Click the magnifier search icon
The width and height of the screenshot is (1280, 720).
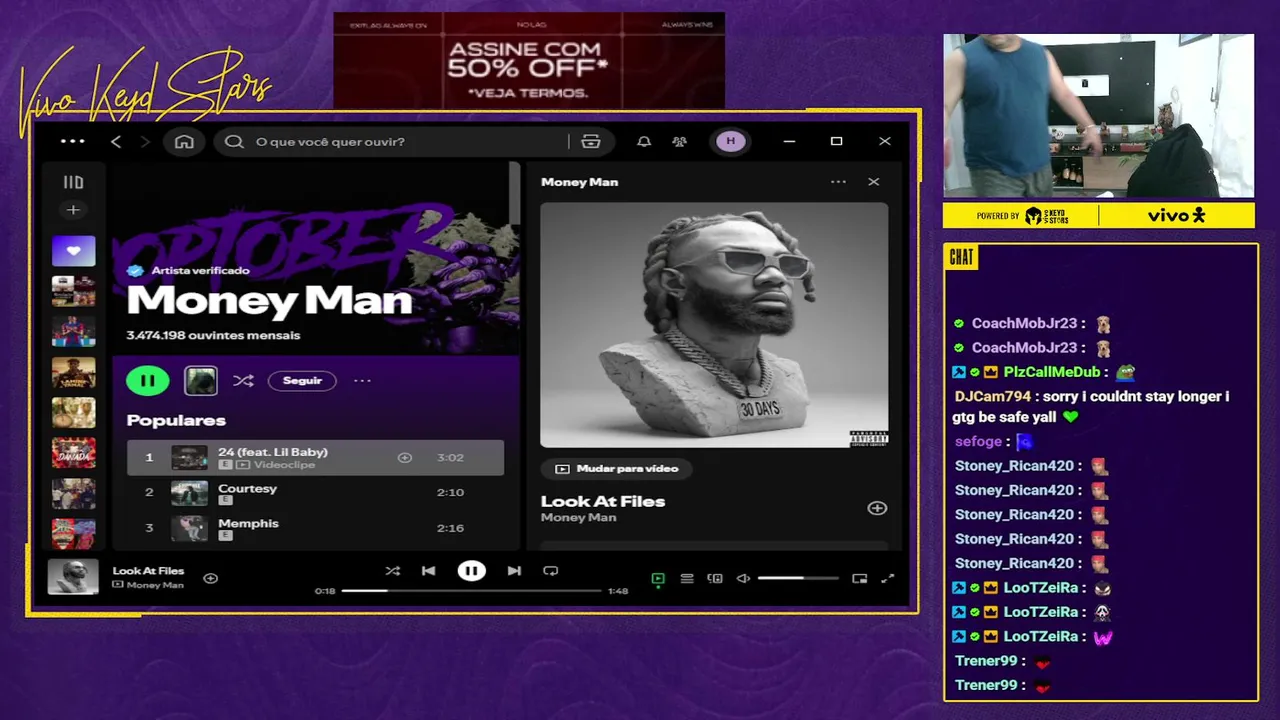pyautogui.click(x=234, y=142)
